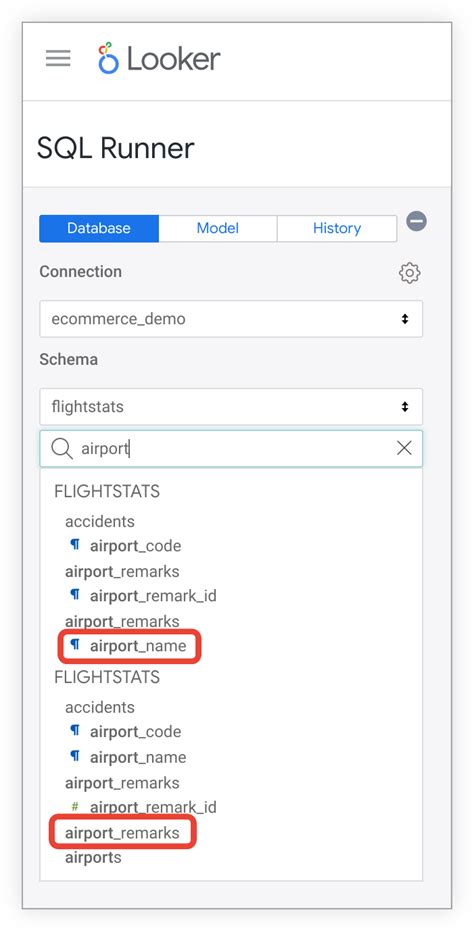Image resolution: width=474 pixels, height=931 pixels.
Task: Select the first FLIGHTSTATS schema heading
Action: (x=107, y=491)
